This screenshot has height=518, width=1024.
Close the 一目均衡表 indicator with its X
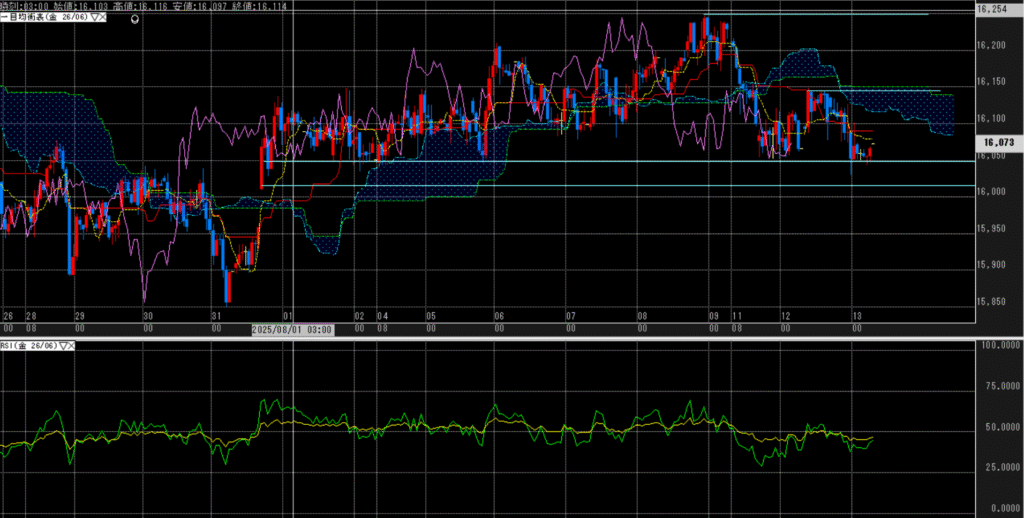click(103, 18)
